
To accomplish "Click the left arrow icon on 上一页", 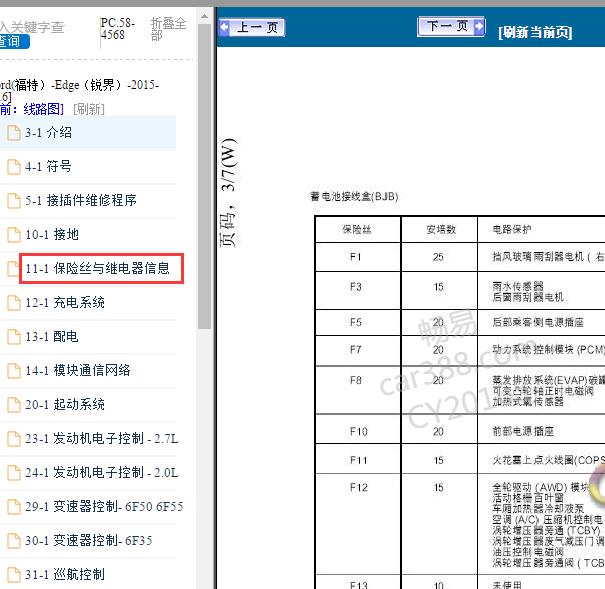I will click(224, 27).
